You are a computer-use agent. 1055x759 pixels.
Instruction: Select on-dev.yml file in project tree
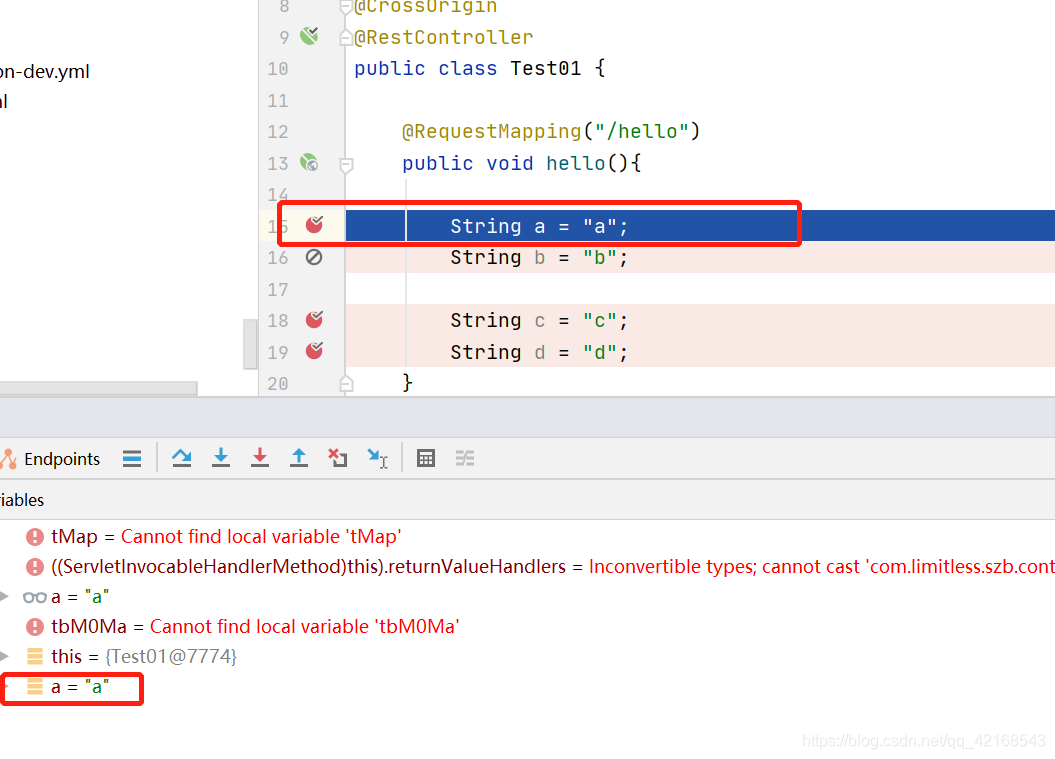pyautogui.click(x=44, y=71)
